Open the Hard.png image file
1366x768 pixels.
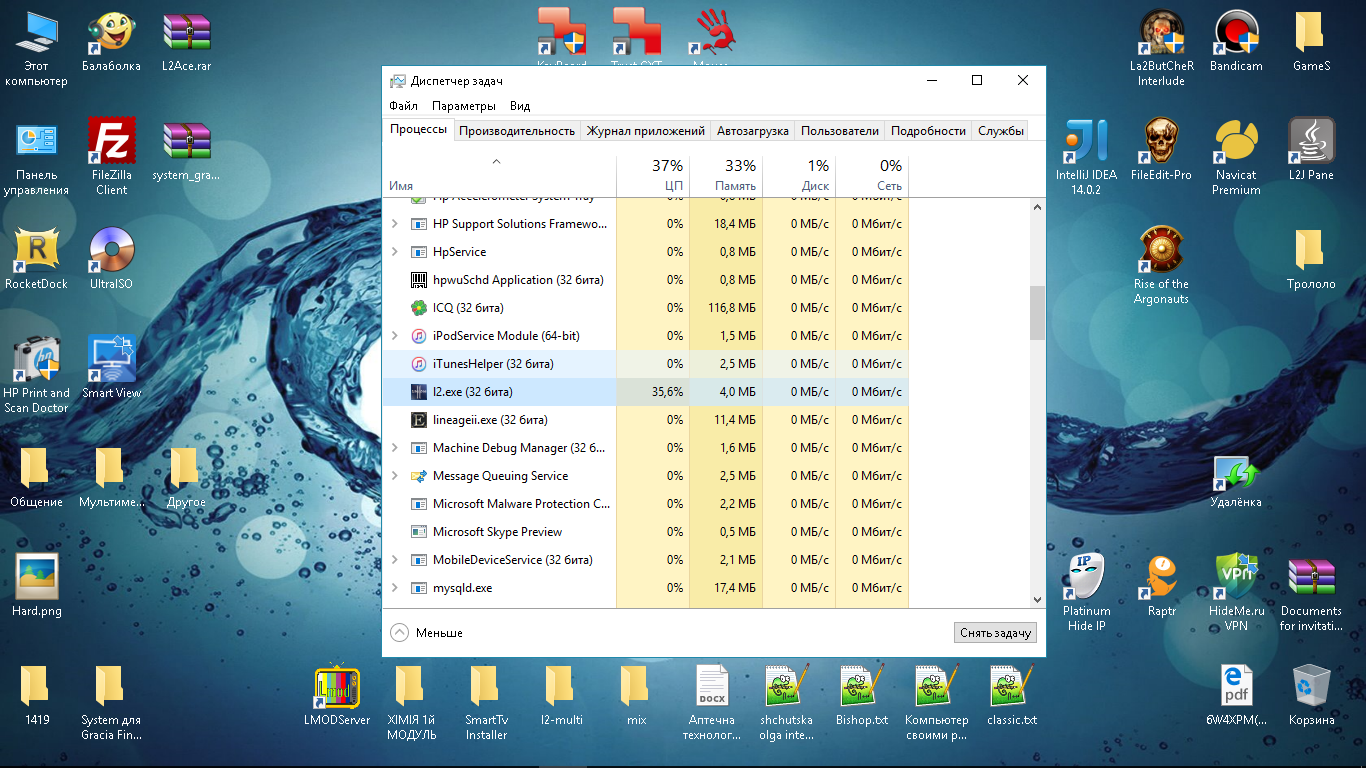tap(36, 585)
